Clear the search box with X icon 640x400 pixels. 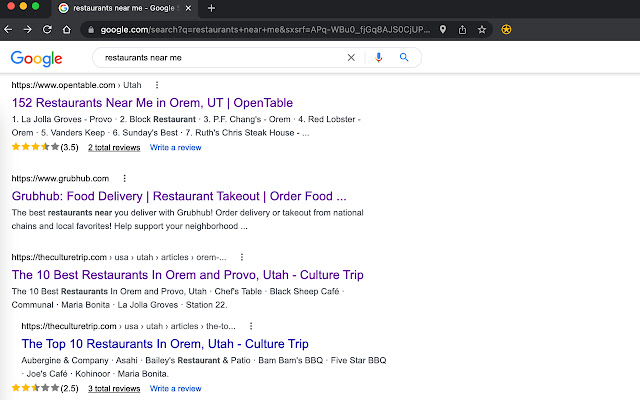pos(351,58)
